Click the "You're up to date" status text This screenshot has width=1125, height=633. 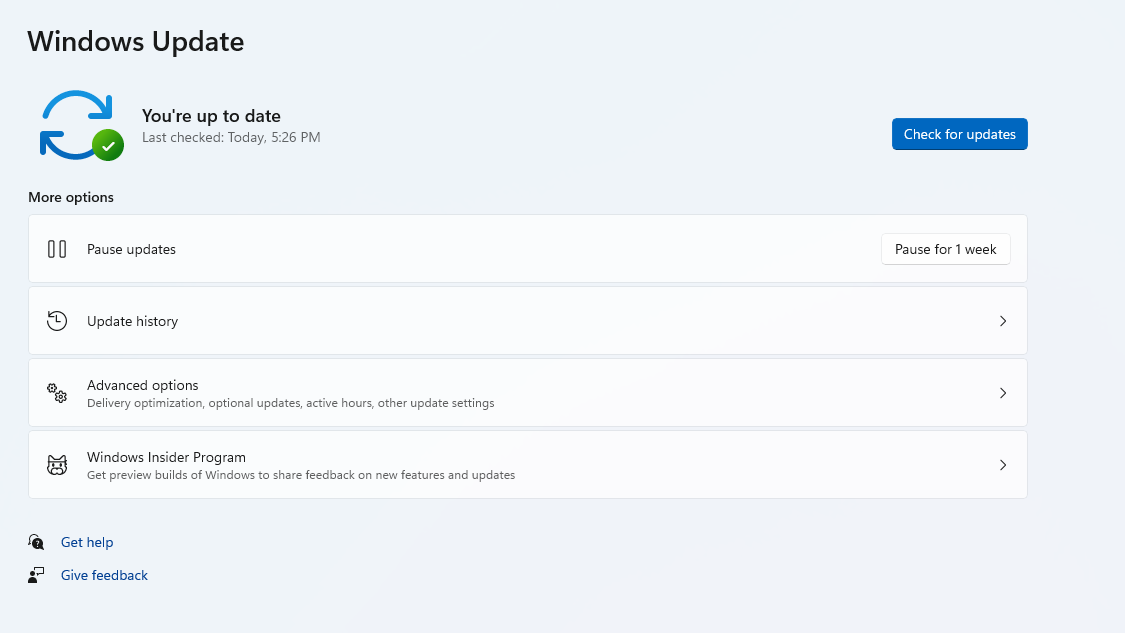tap(211, 116)
